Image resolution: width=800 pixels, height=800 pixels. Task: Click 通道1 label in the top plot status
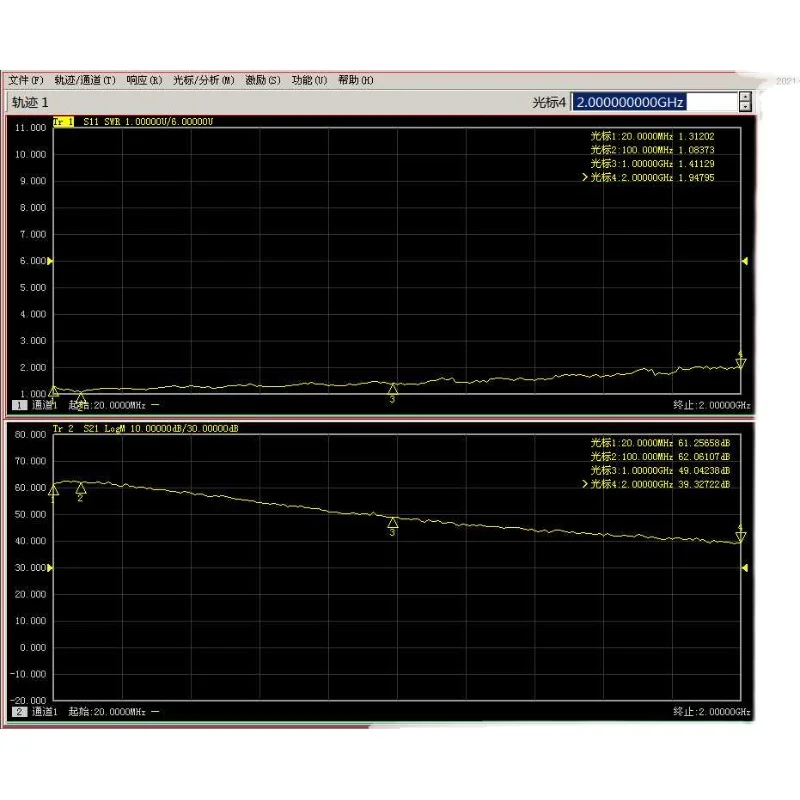[x=45, y=405]
